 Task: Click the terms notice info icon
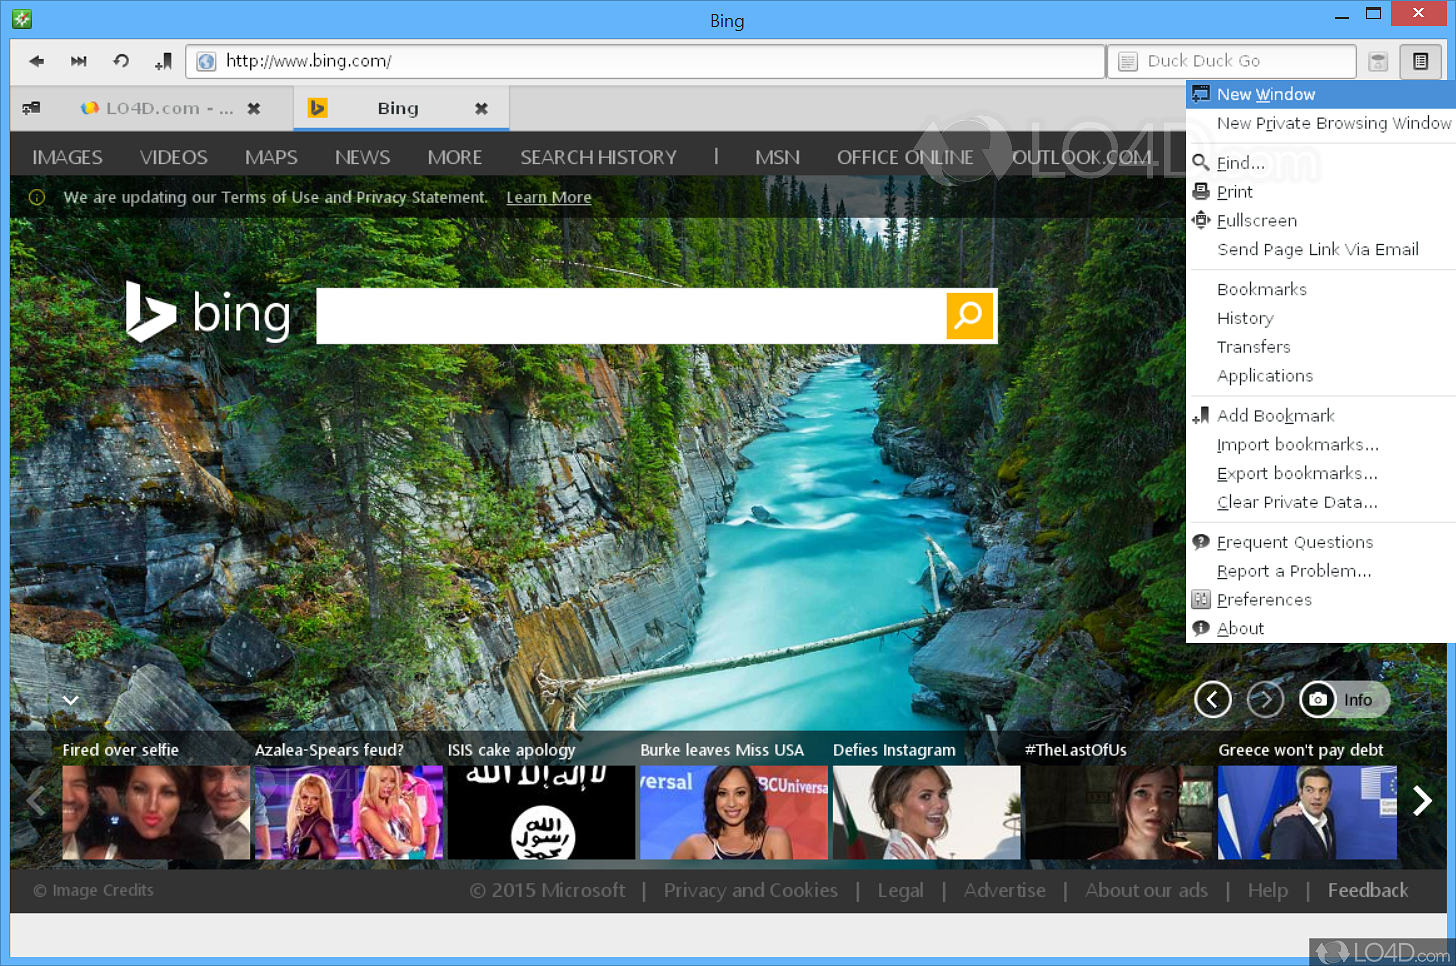coord(37,197)
